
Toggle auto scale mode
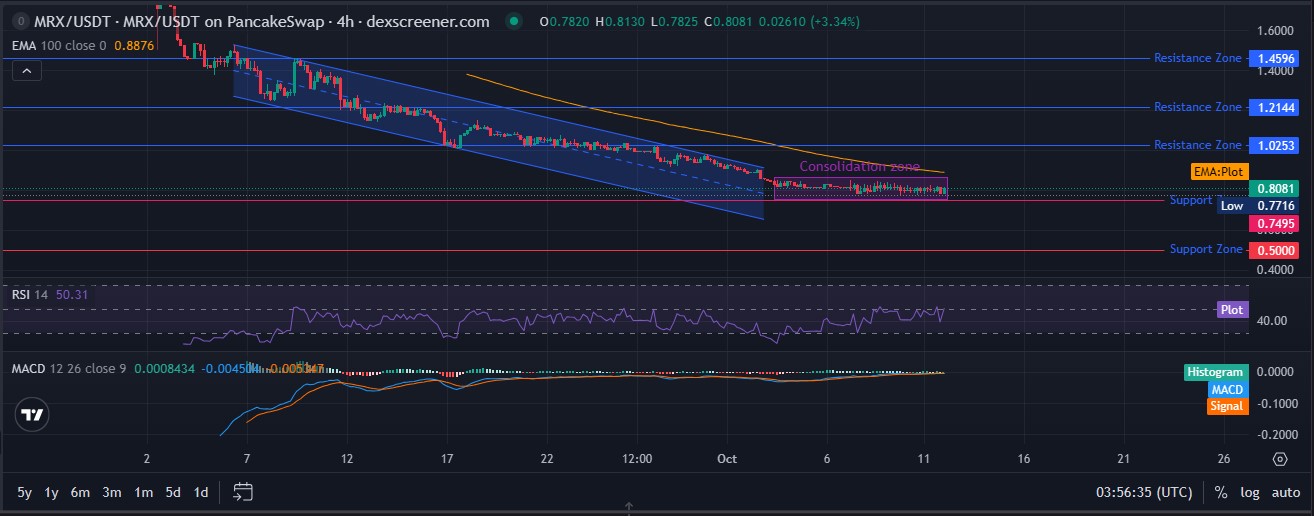click(x=1286, y=492)
